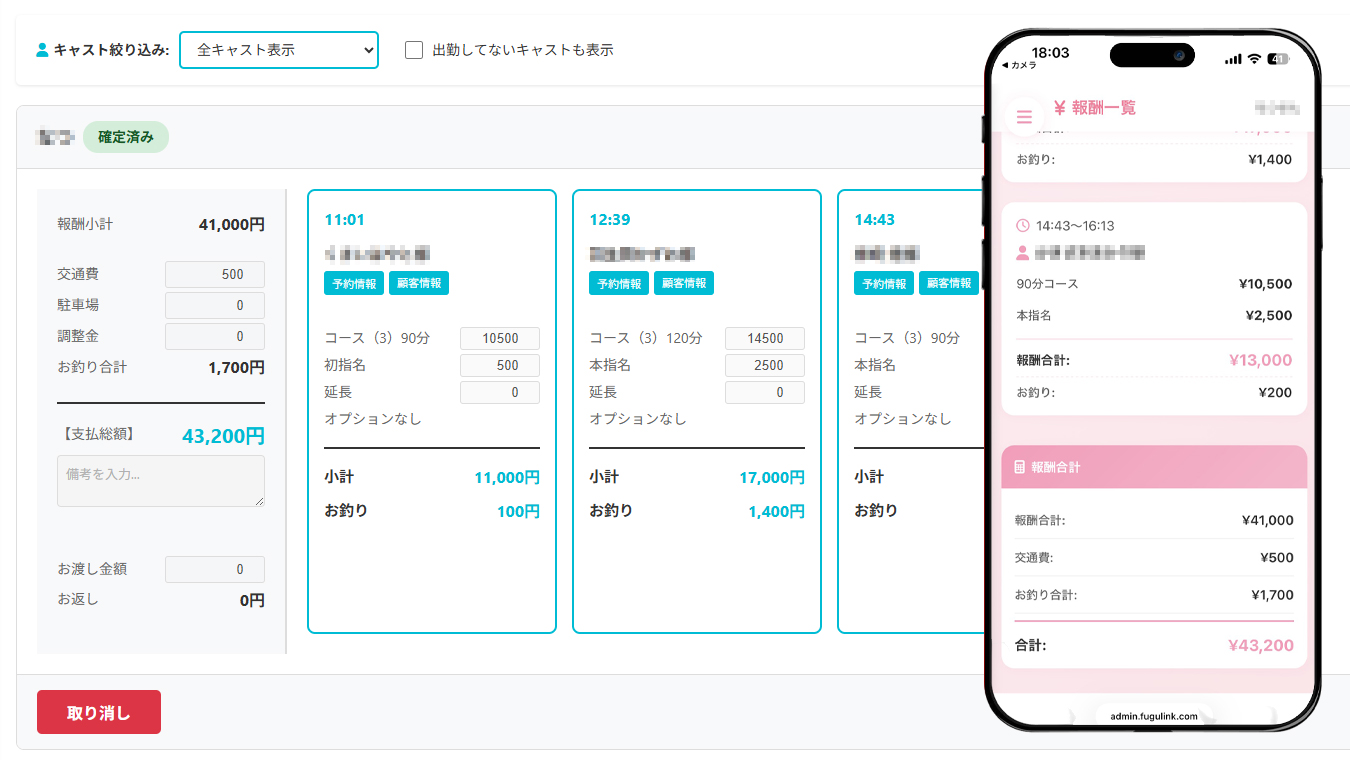1350x760 pixels.
Task: Click the pink person icon under the time
Action: coord(1022,253)
